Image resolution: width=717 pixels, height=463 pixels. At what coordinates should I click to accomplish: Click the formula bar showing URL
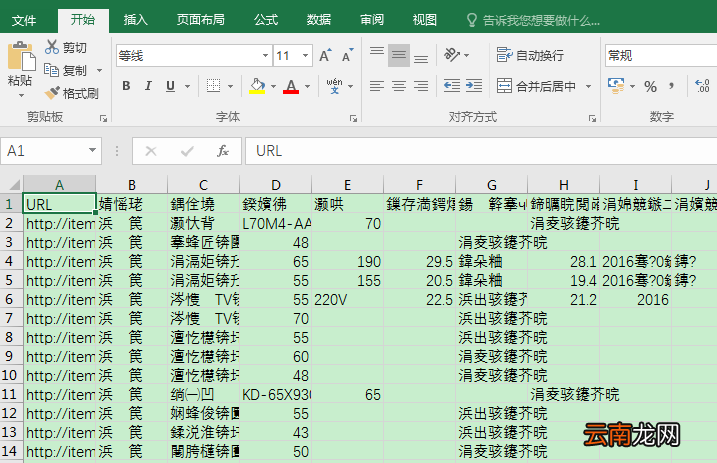481,151
